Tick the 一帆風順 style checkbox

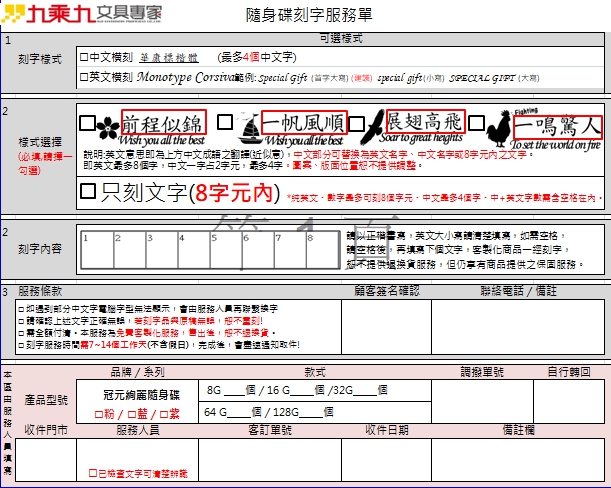[225, 122]
